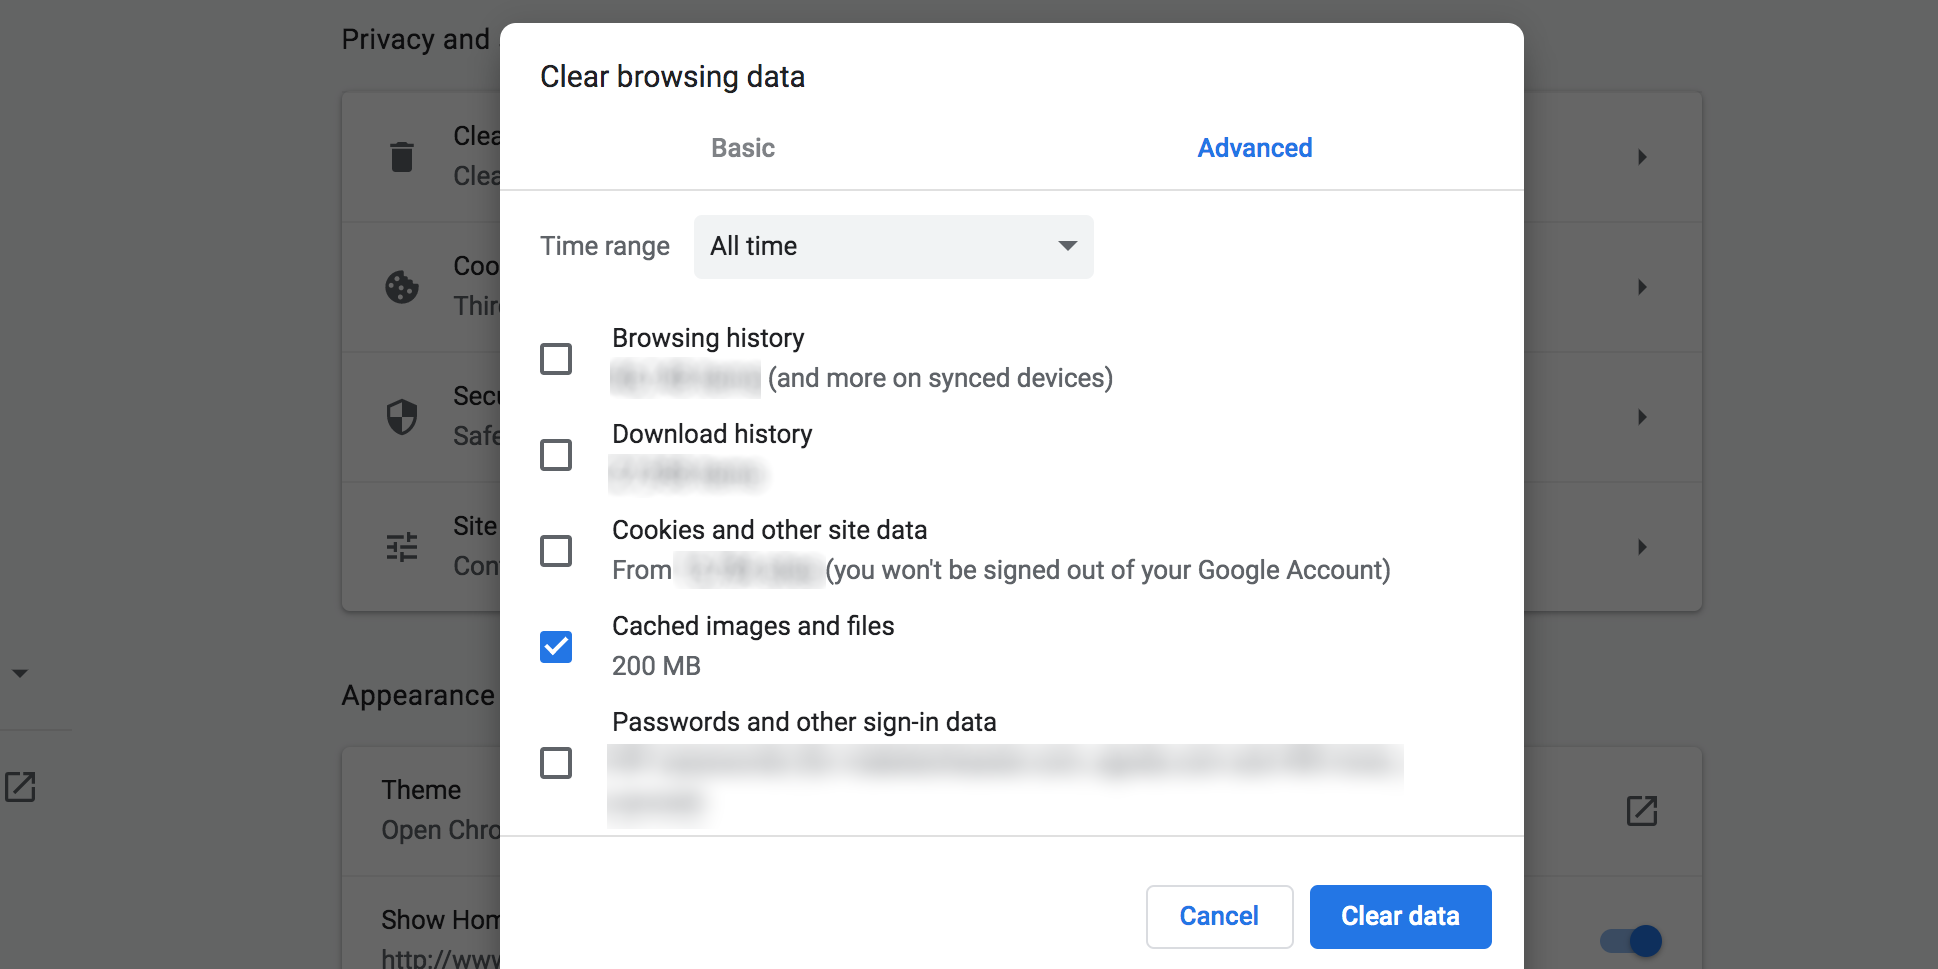
Task: Open the All time time range dropdown
Action: click(x=893, y=246)
